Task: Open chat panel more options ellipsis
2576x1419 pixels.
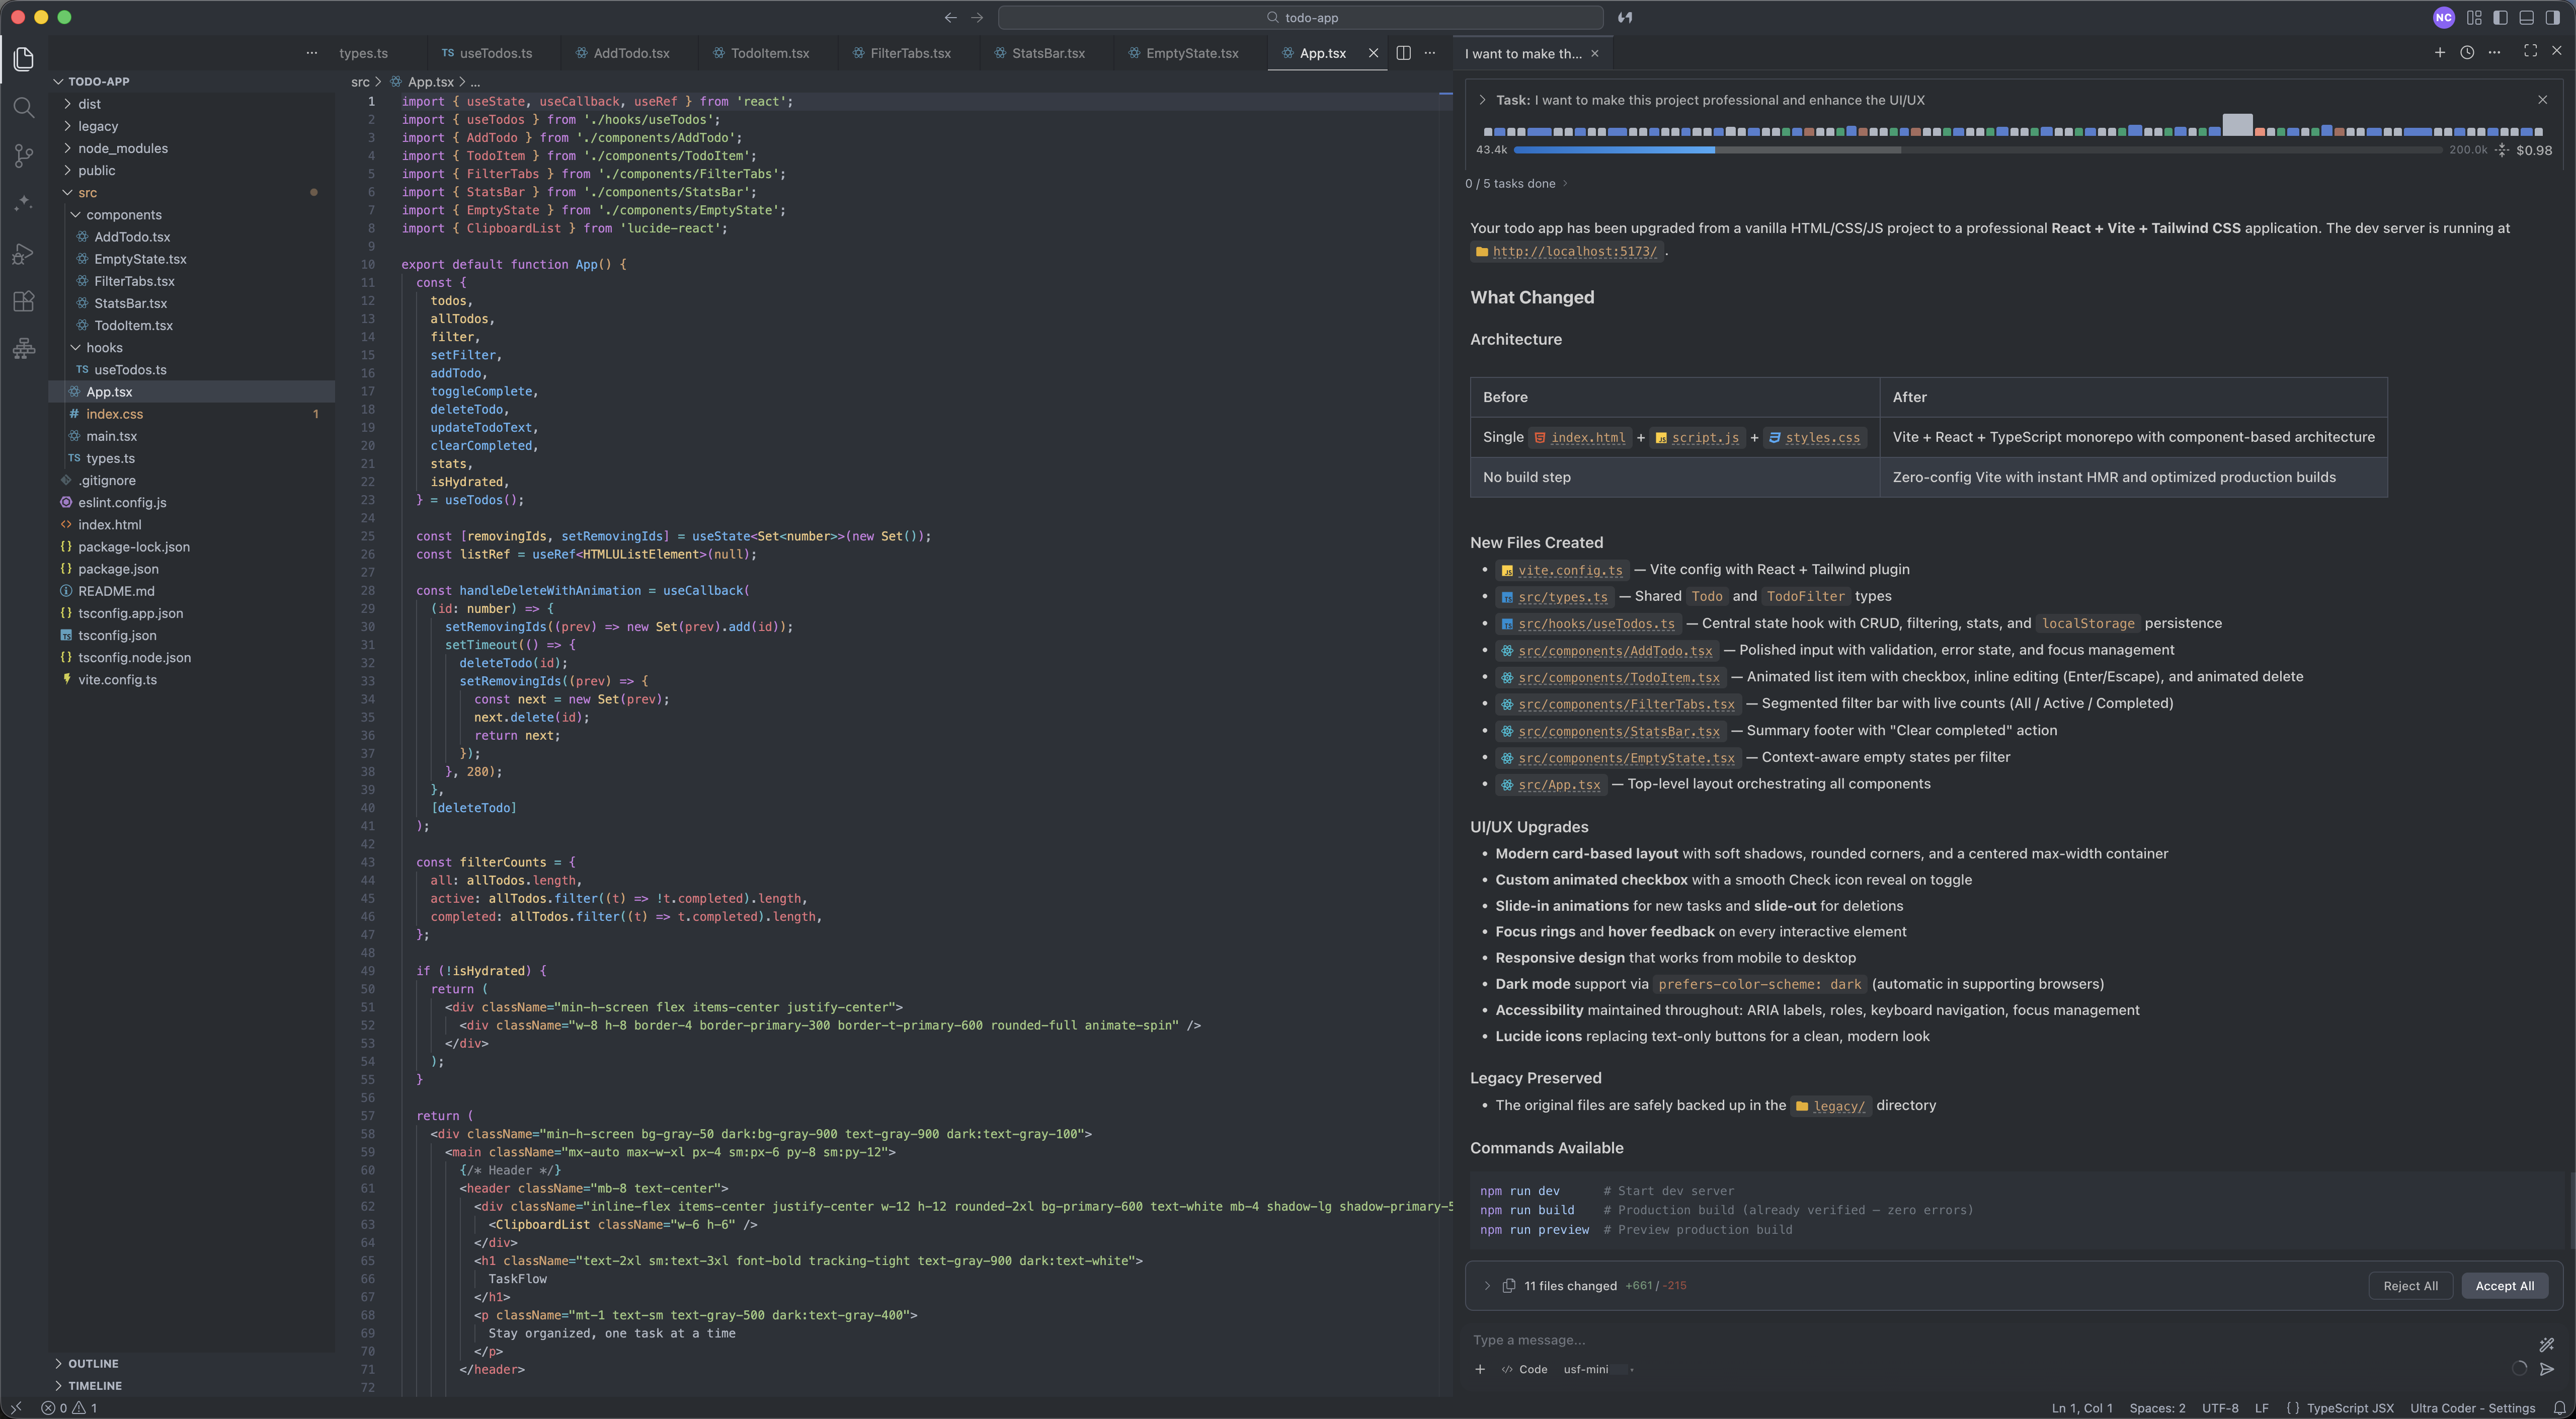Action: 2494,52
